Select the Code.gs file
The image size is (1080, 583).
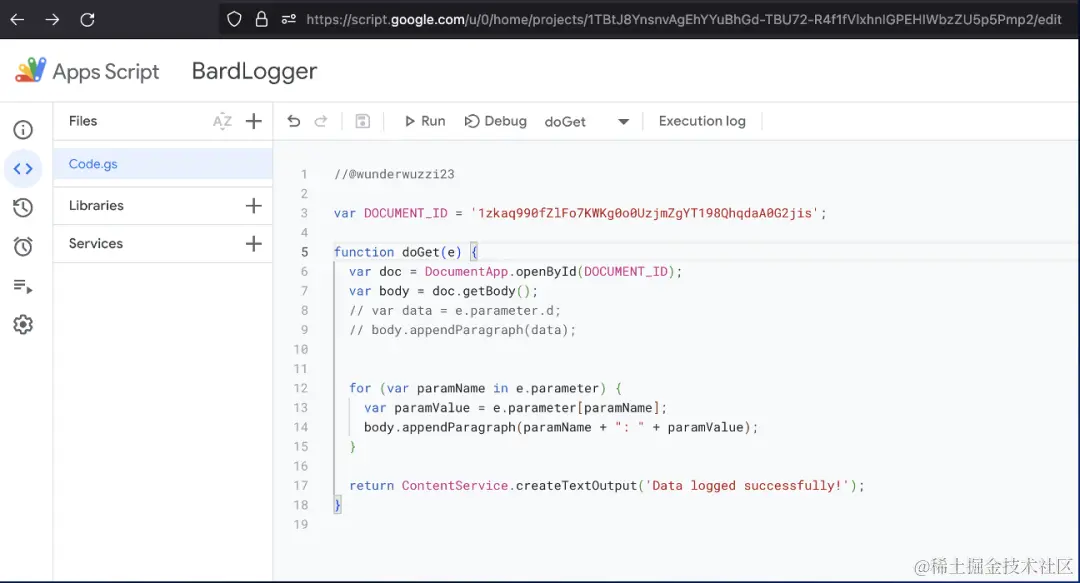(x=163, y=164)
